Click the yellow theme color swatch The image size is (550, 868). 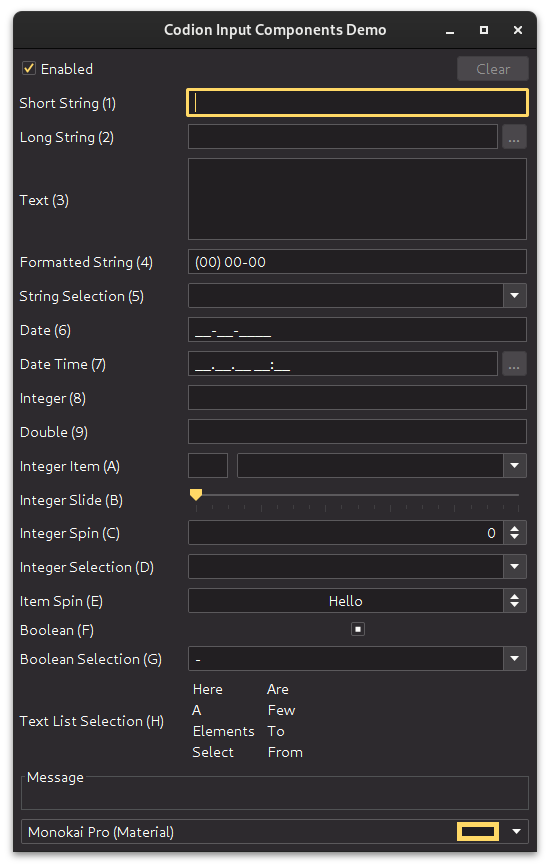tap(478, 831)
